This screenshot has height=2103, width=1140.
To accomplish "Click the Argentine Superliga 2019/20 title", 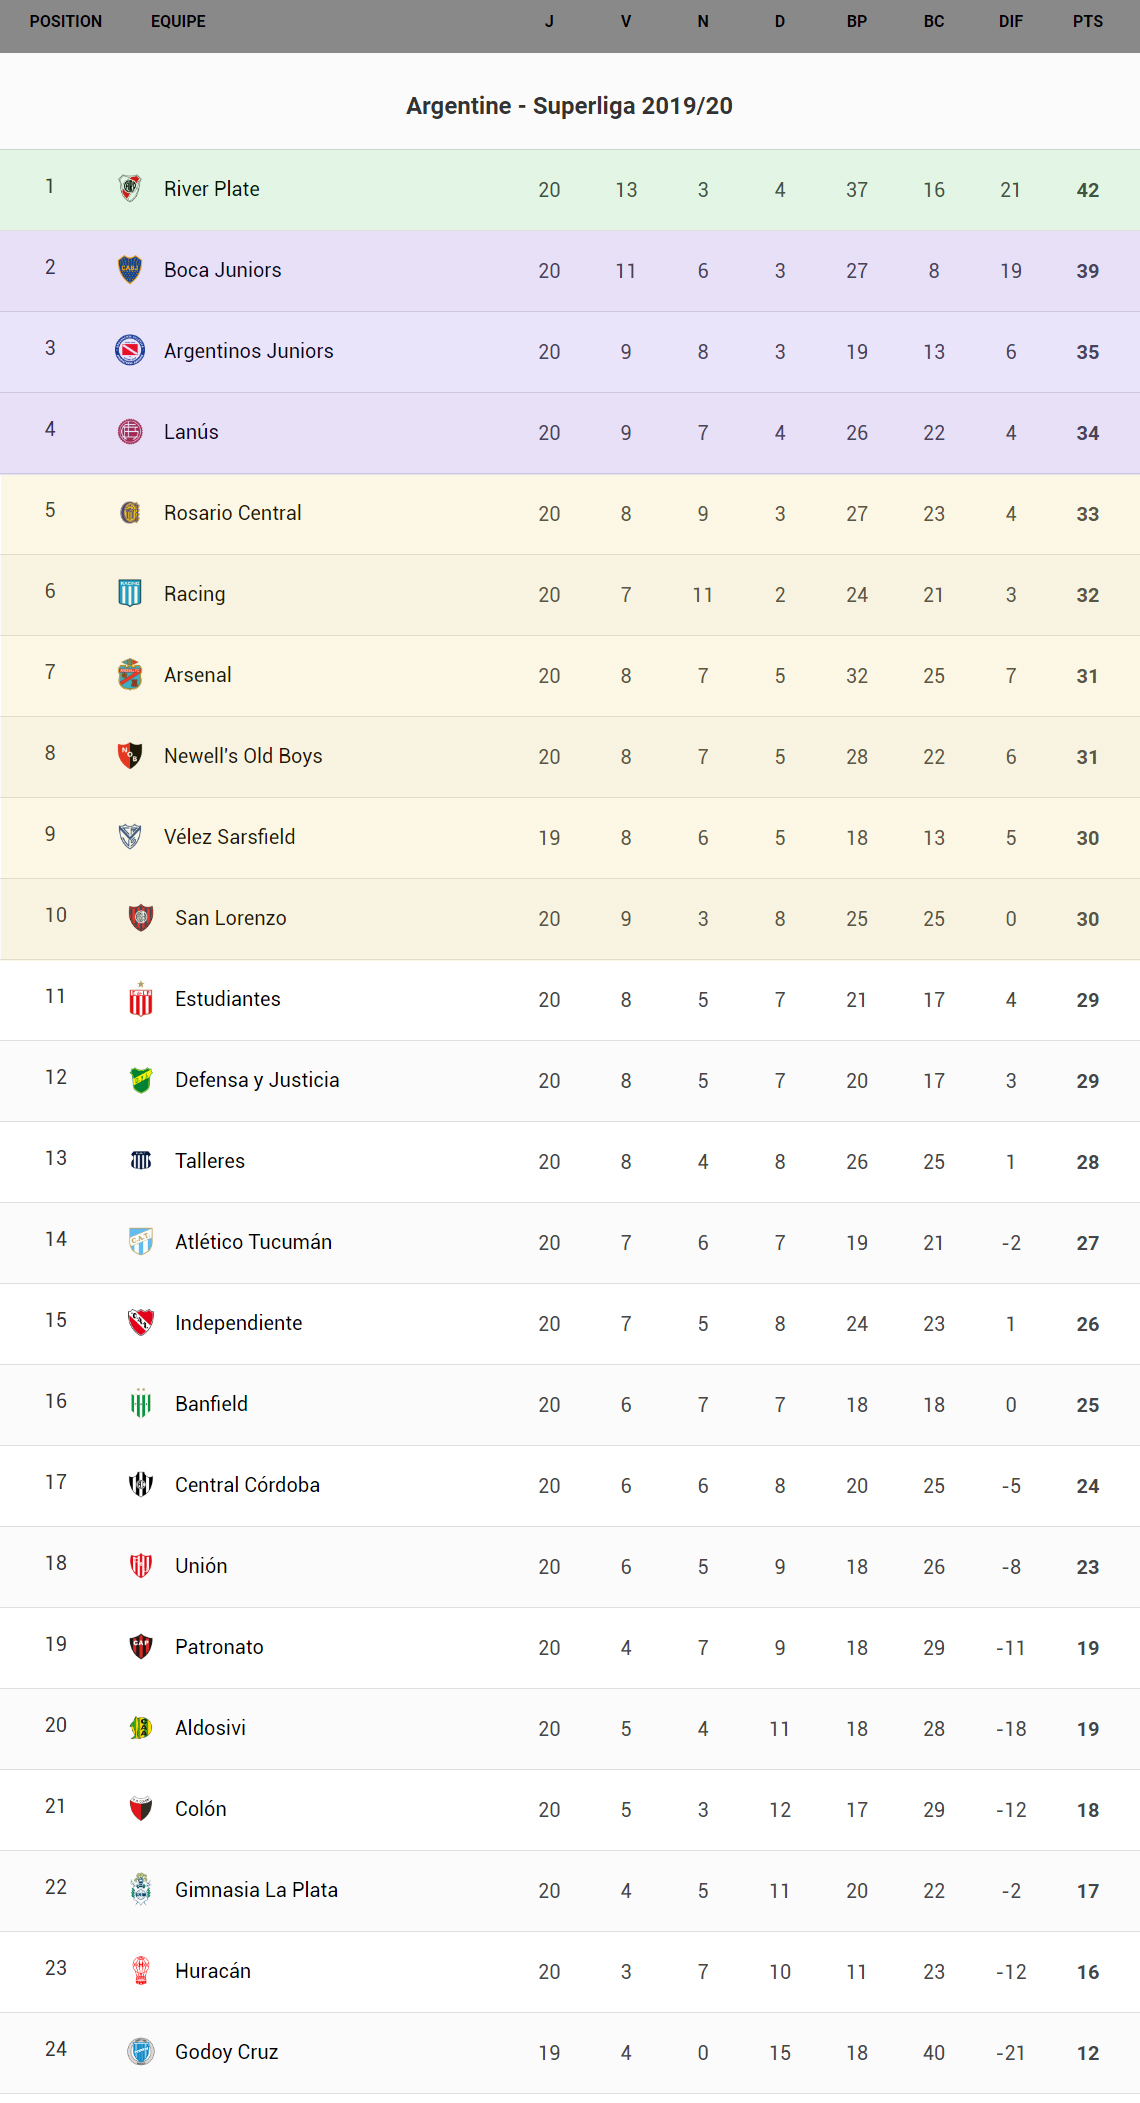I will tap(569, 106).
